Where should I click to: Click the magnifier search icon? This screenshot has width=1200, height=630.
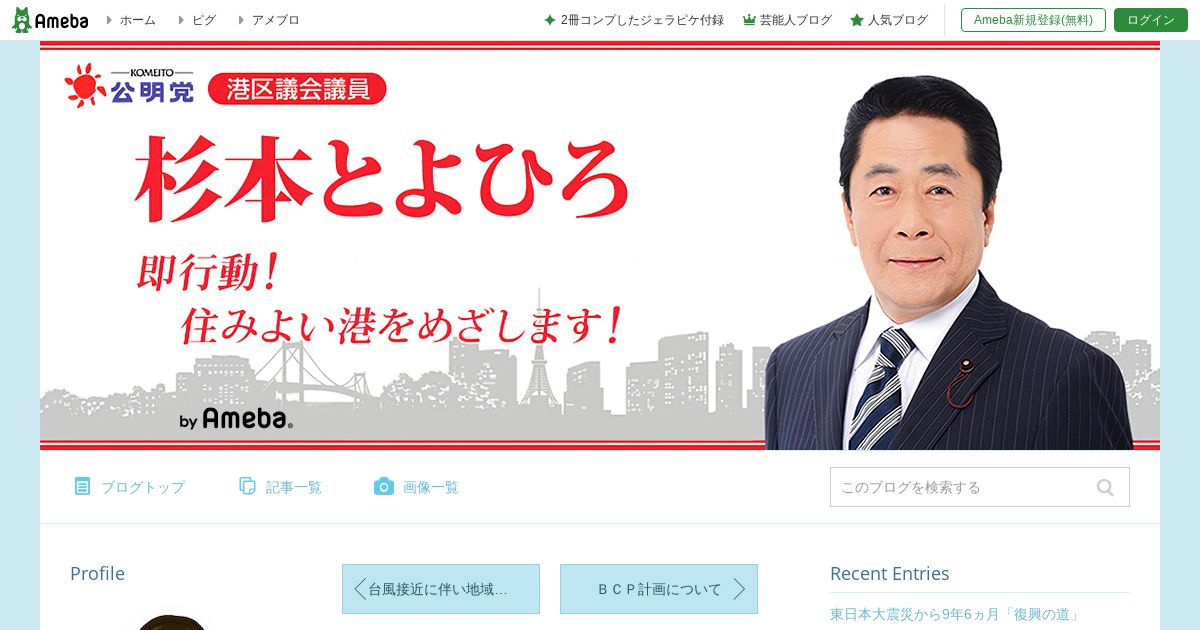tap(1105, 487)
